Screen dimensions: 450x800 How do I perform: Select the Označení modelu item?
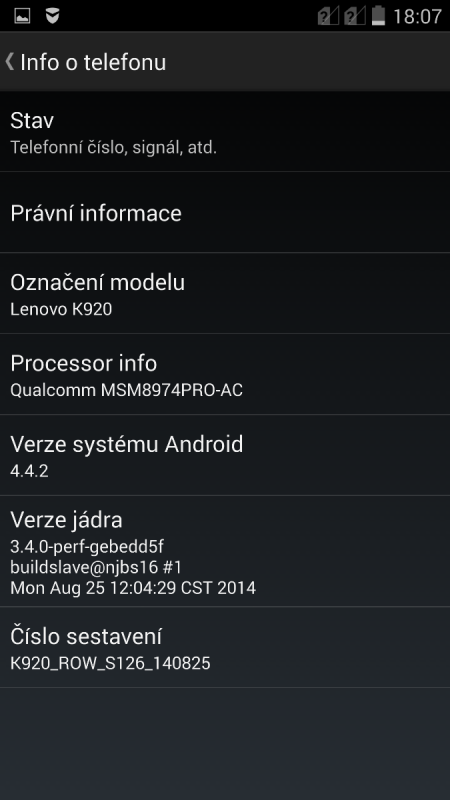pyautogui.click(x=225, y=293)
